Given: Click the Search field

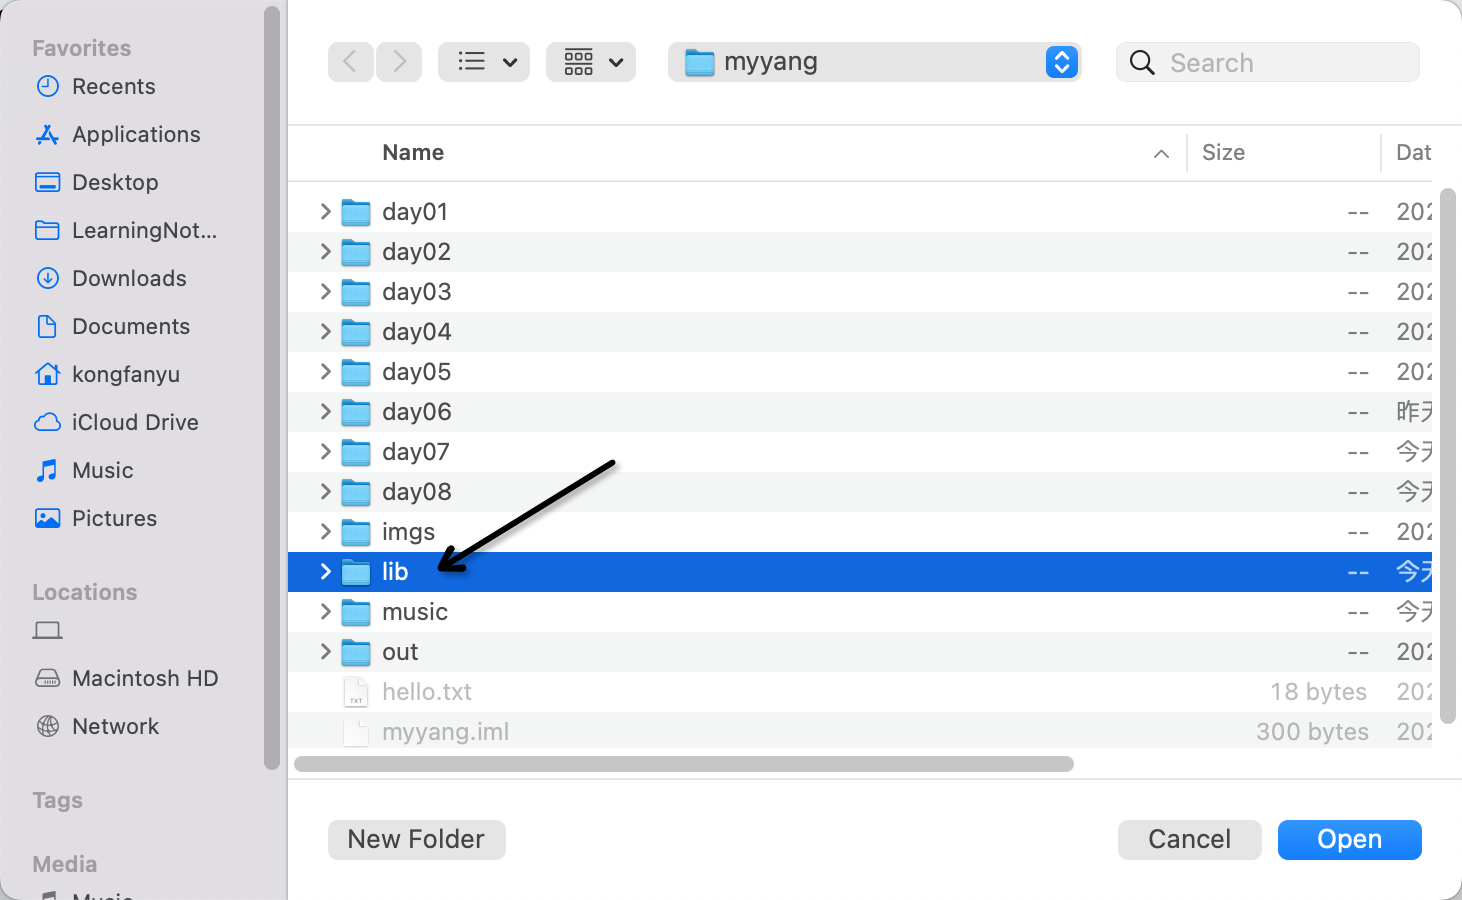Looking at the screenshot, I should tap(1280, 63).
